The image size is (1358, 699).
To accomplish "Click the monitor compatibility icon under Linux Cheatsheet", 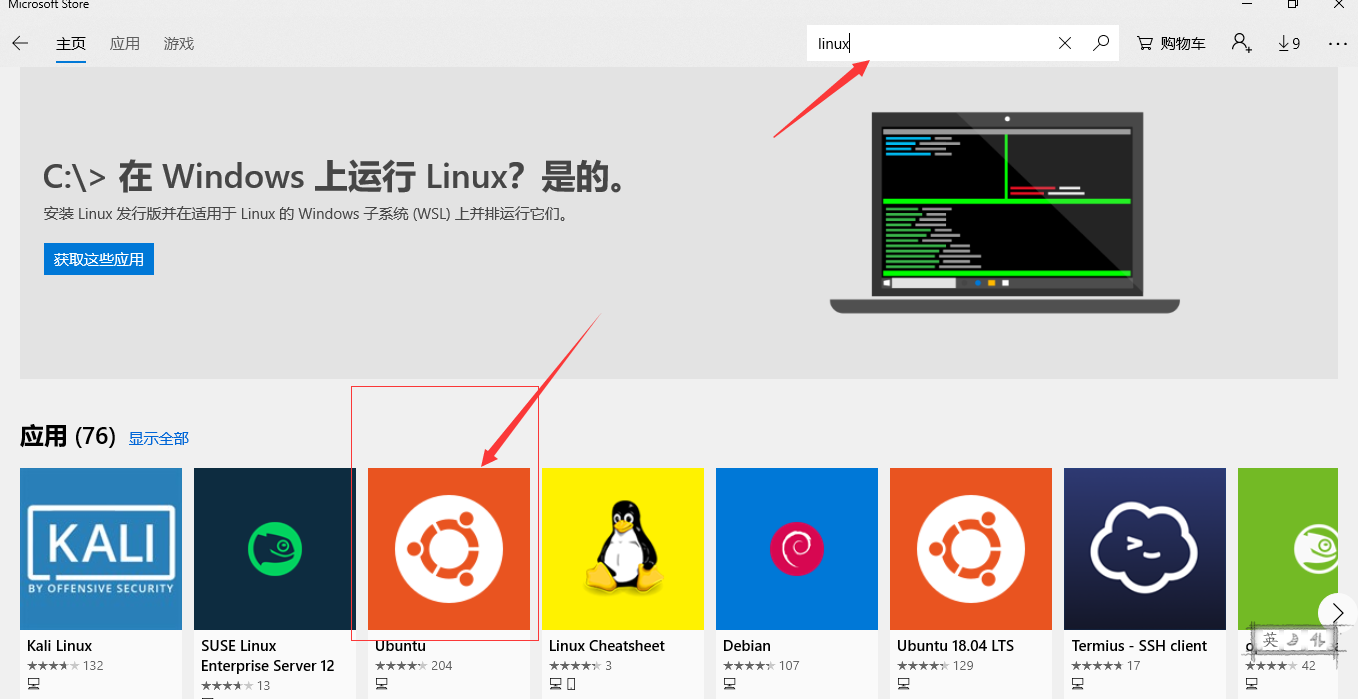I will pyautogui.click(x=555, y=683).
